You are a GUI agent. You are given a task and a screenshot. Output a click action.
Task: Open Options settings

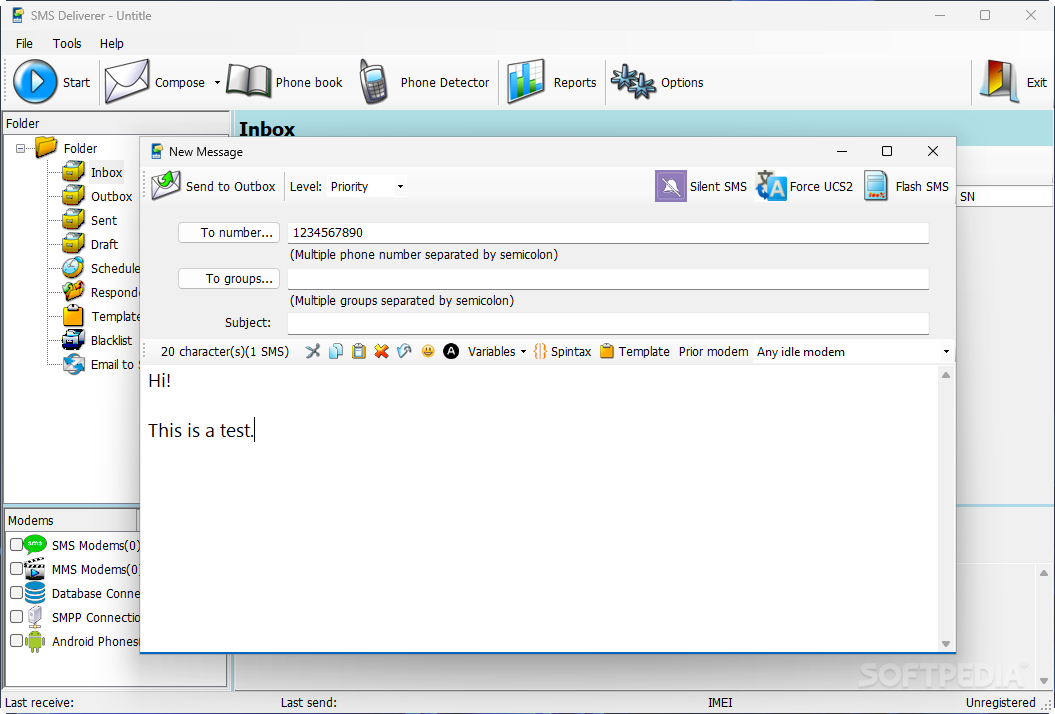pyautogui.click(x=657, y=82)
